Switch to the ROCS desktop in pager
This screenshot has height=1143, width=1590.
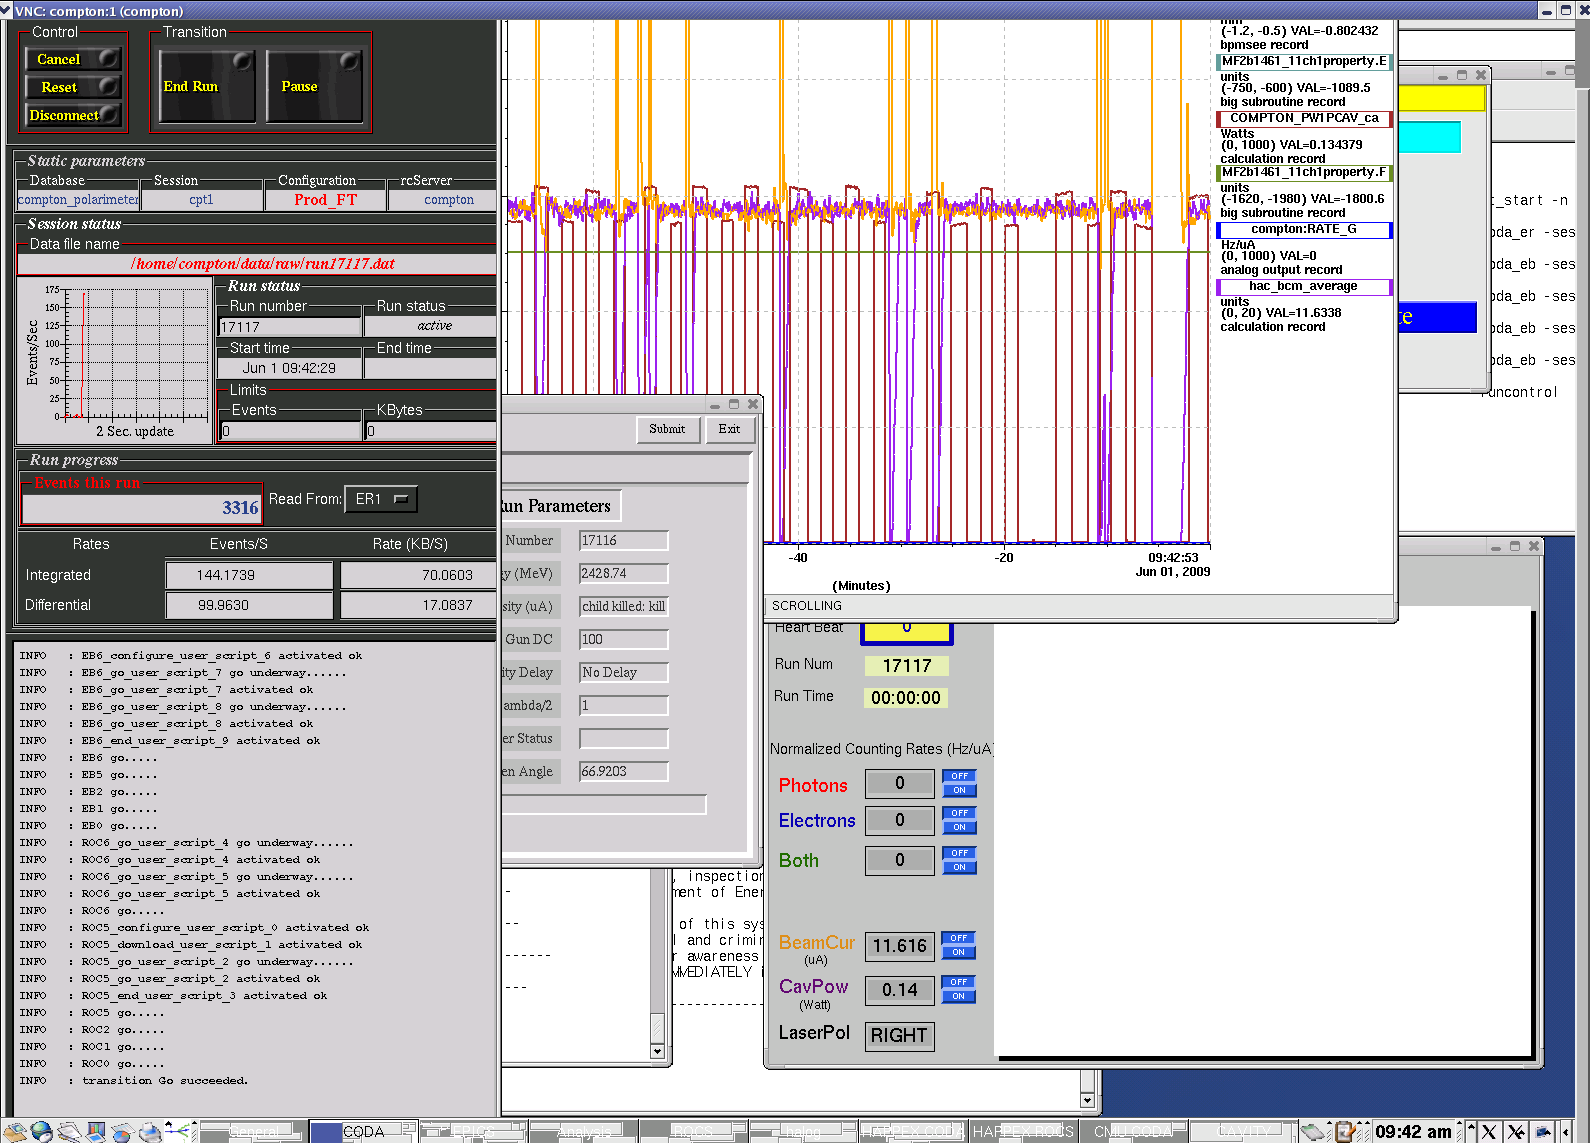(693, 1132)
